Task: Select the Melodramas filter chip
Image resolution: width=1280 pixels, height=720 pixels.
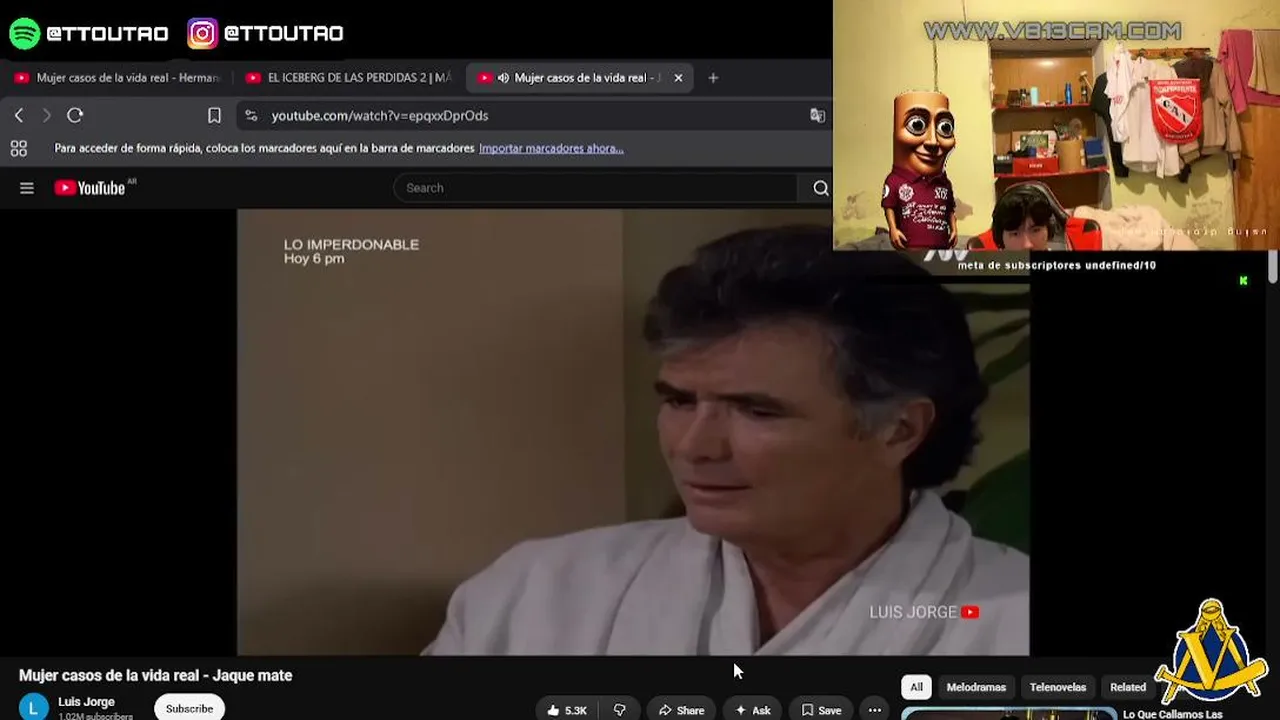Action: (x=976, y=687)
